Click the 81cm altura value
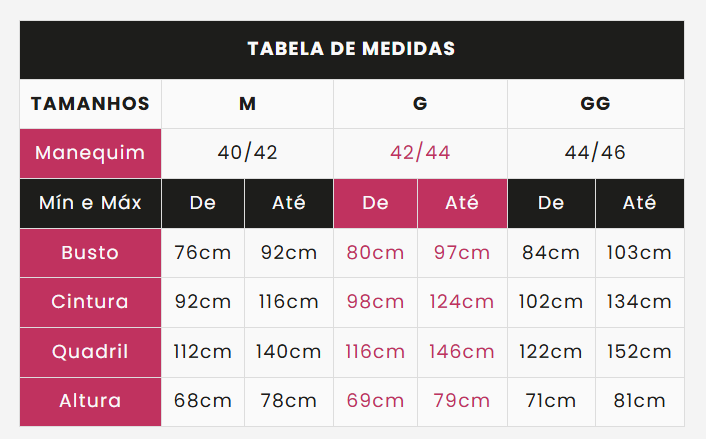The height and width of the screenshot is (439, 706). click(639, 401)
